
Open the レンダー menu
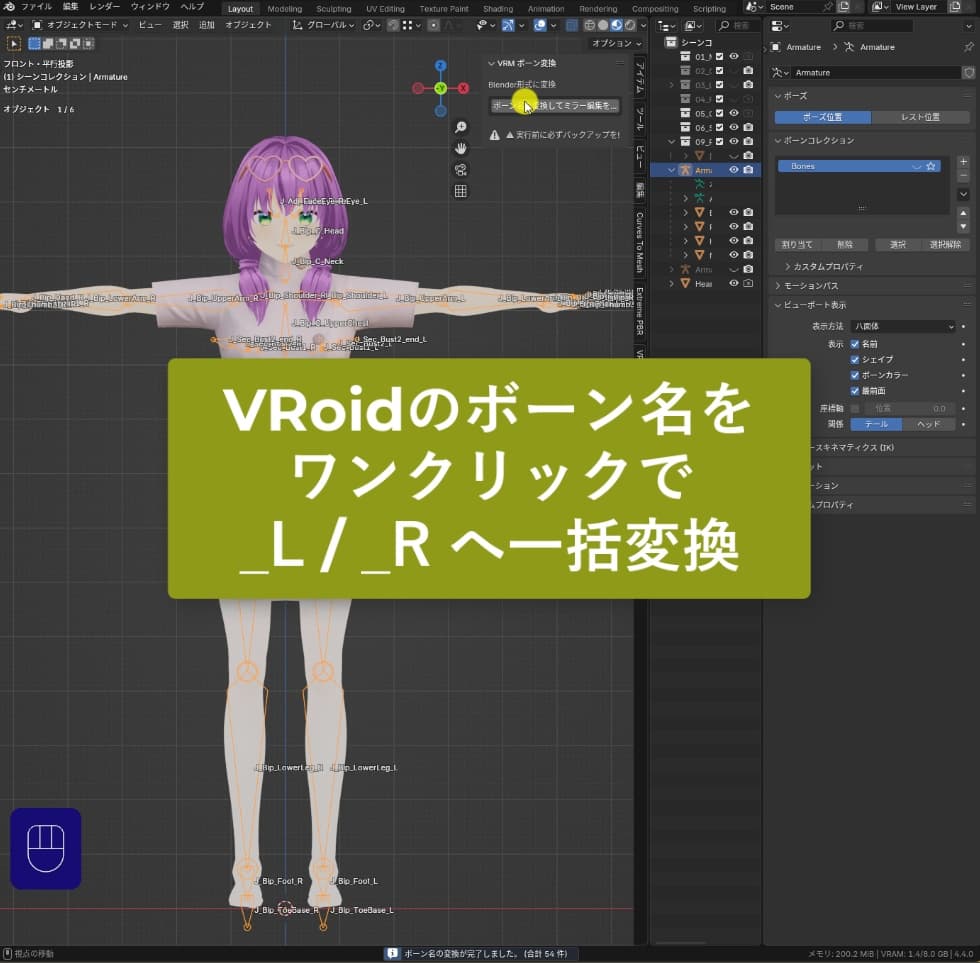104,7
